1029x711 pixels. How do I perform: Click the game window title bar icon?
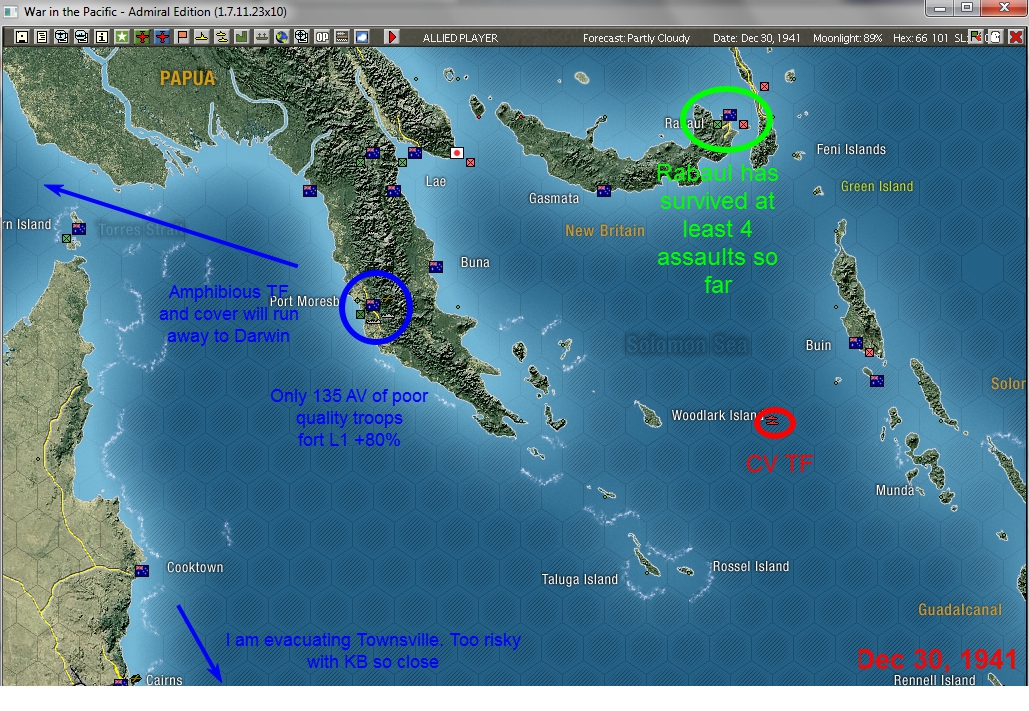(x=11, y=11)
